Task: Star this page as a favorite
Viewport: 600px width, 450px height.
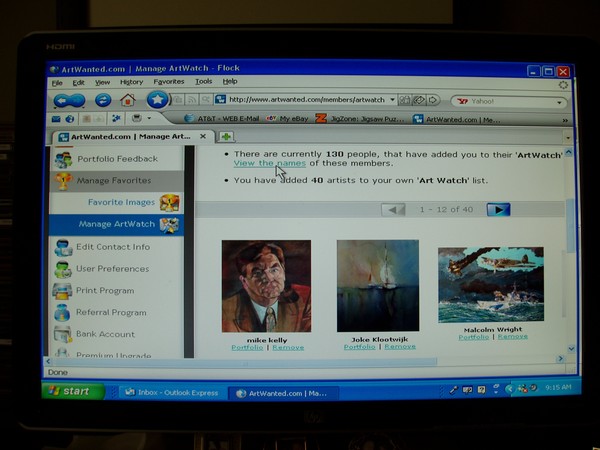Action: tap(157, 99)
